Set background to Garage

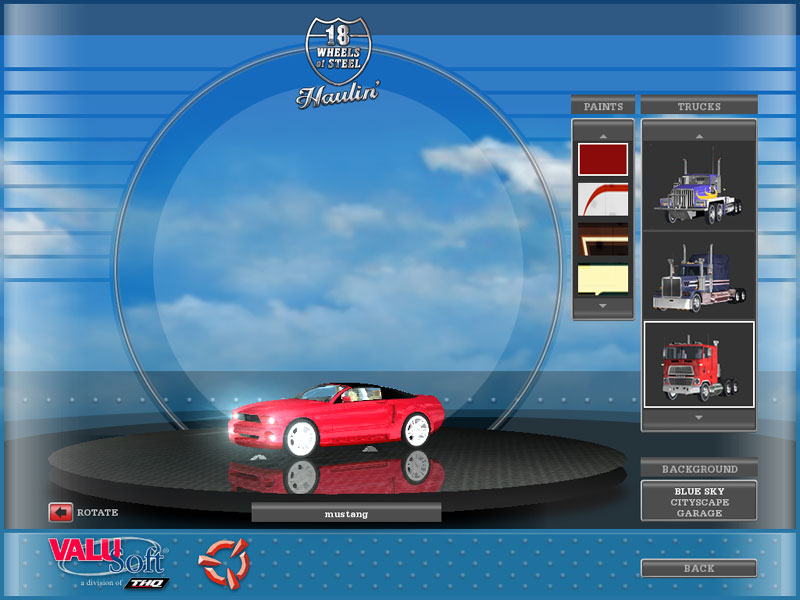pyautogui.click(x=699, y=513)
